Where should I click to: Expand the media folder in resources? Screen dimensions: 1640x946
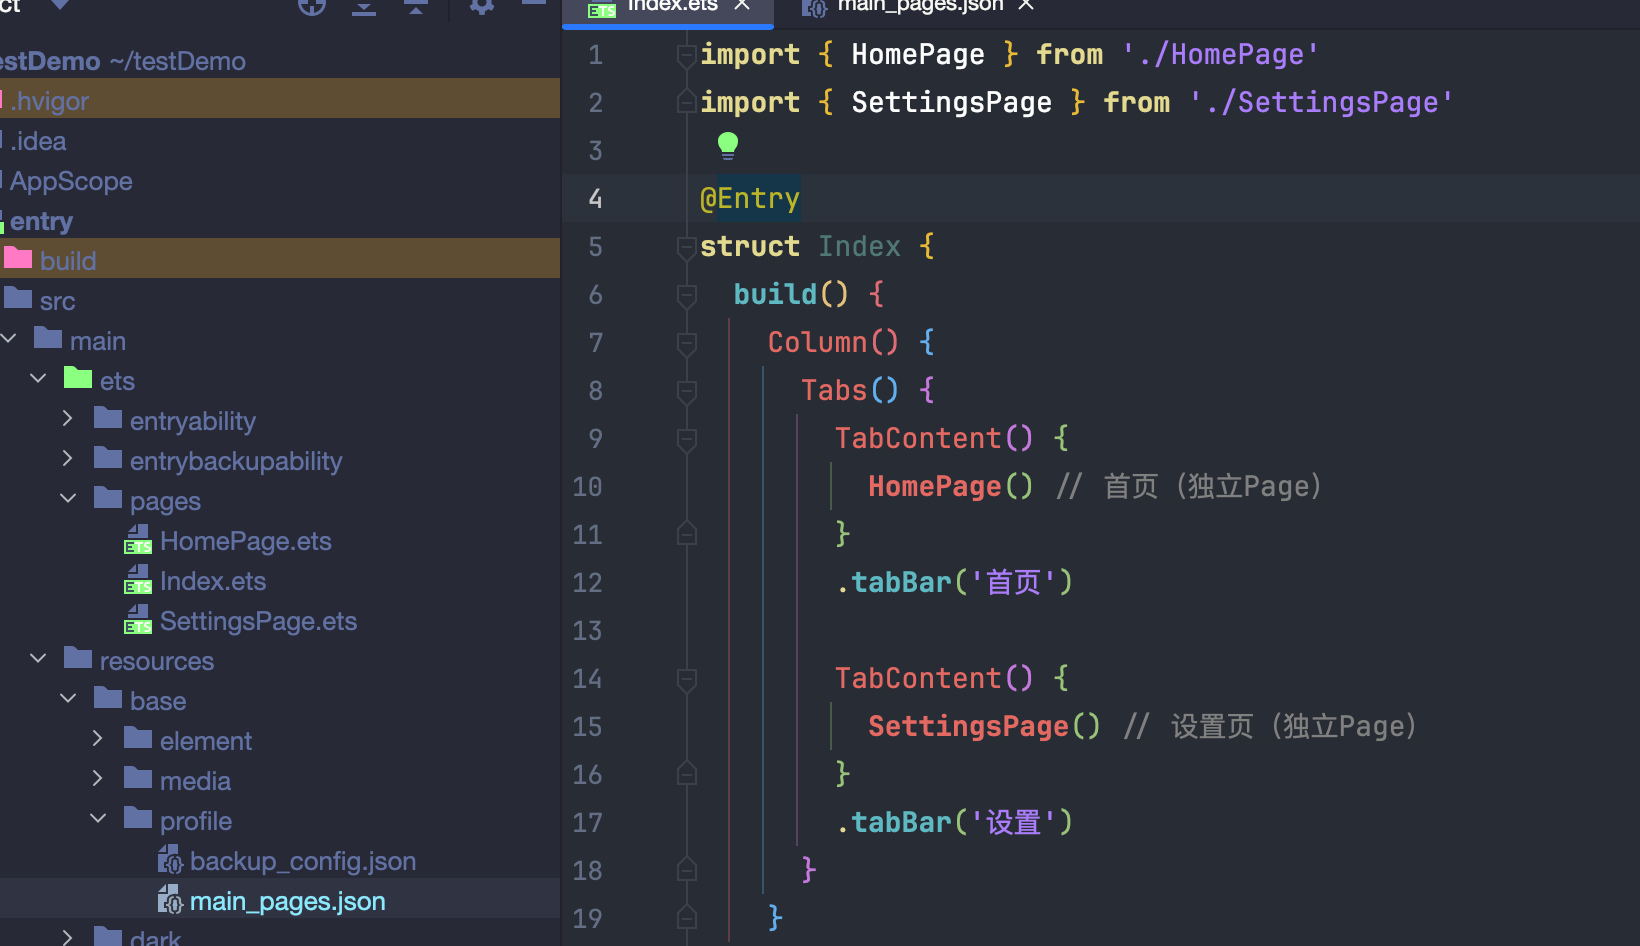click(98, 779)
